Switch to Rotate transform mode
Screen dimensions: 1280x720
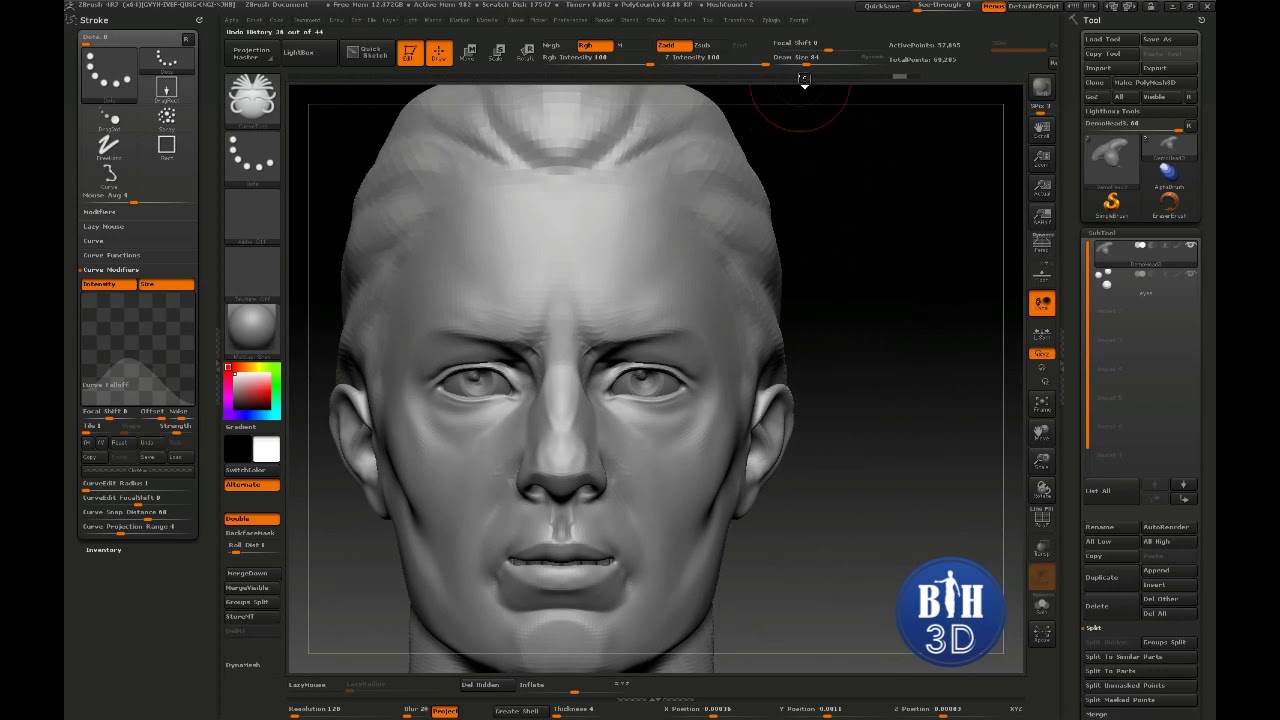525,53
